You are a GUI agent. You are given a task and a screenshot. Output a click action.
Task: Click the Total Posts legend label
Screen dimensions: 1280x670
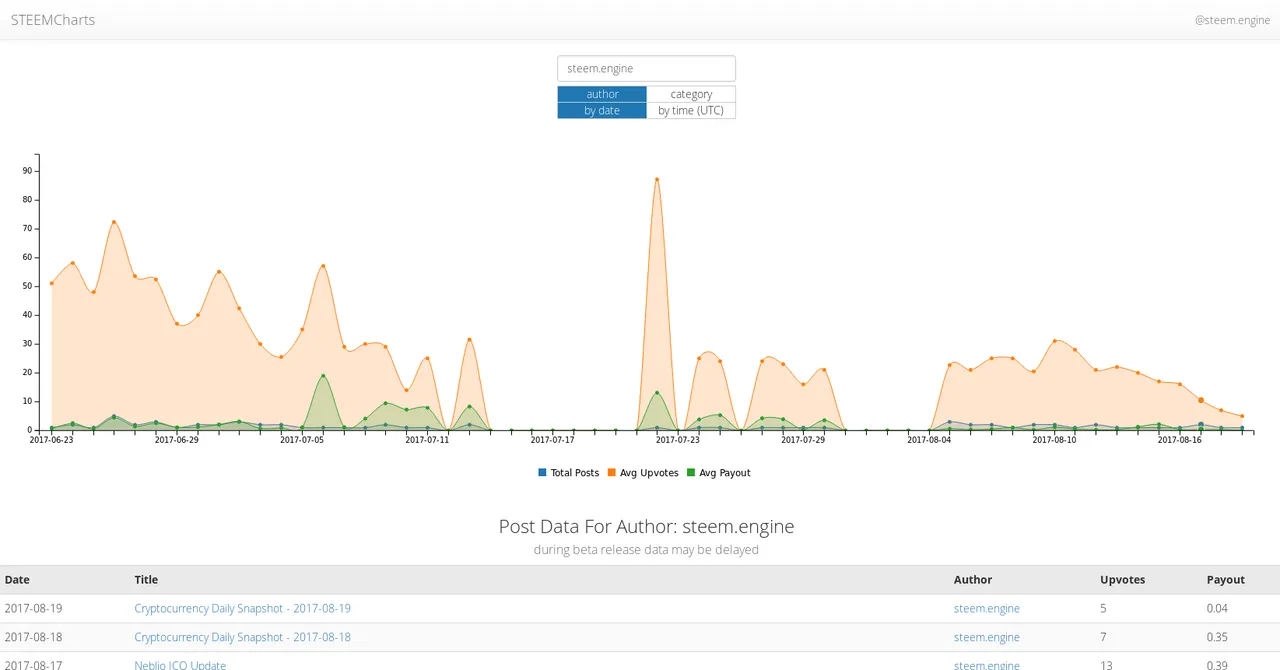pyautogui.click(x=575, y=473)
